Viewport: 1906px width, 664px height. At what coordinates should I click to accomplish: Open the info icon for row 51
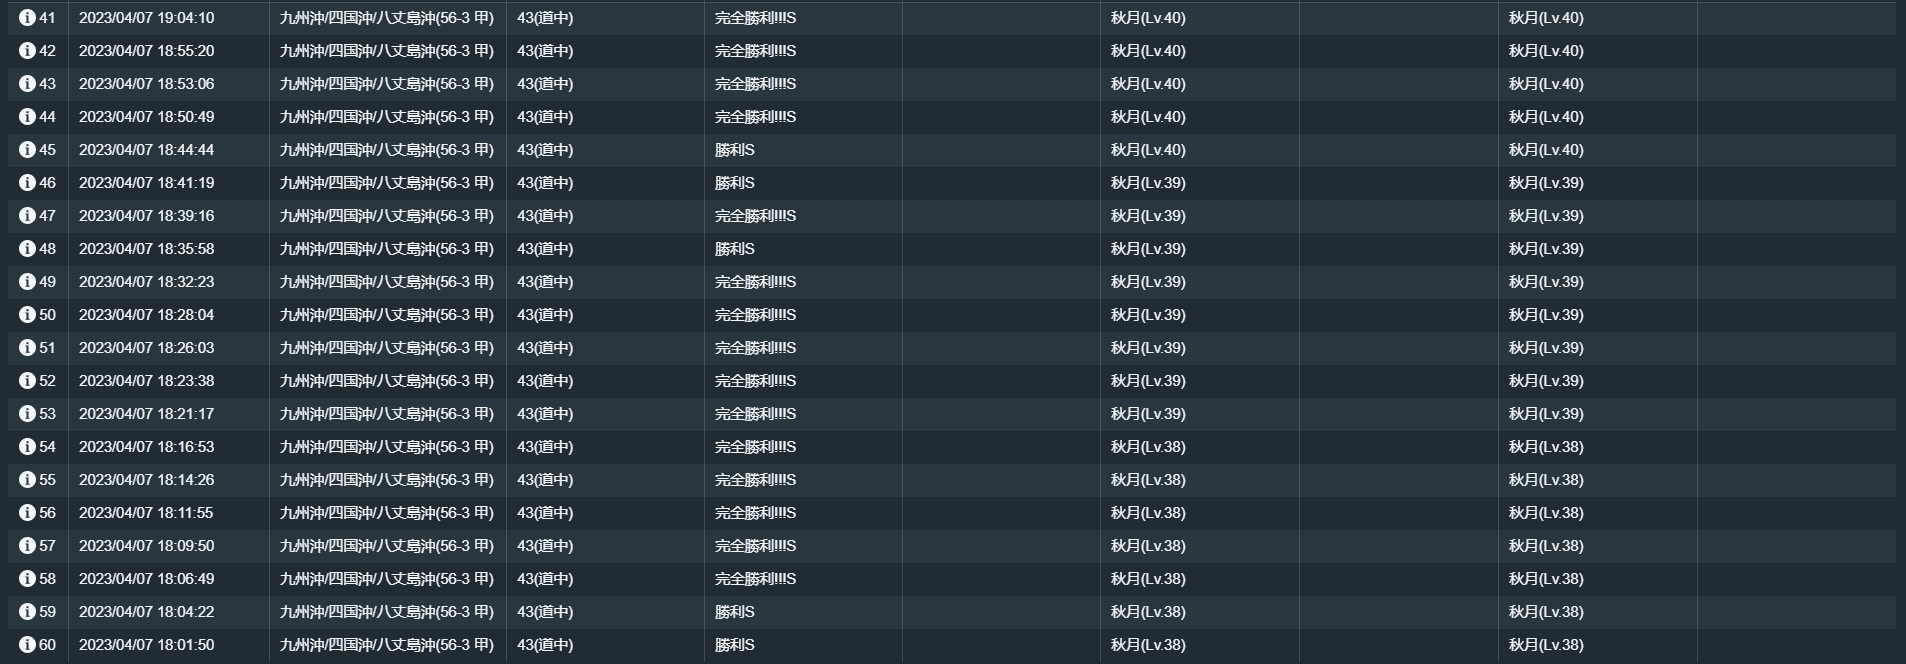tap(27, 348)
